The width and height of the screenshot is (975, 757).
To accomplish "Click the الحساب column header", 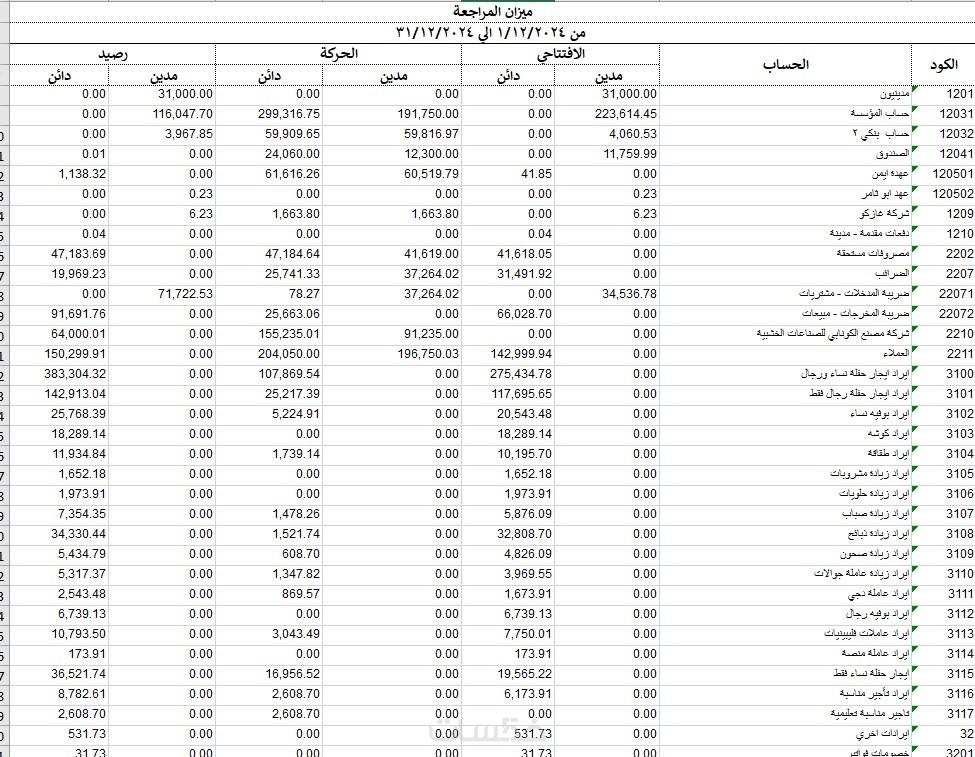I will point(785,65).
